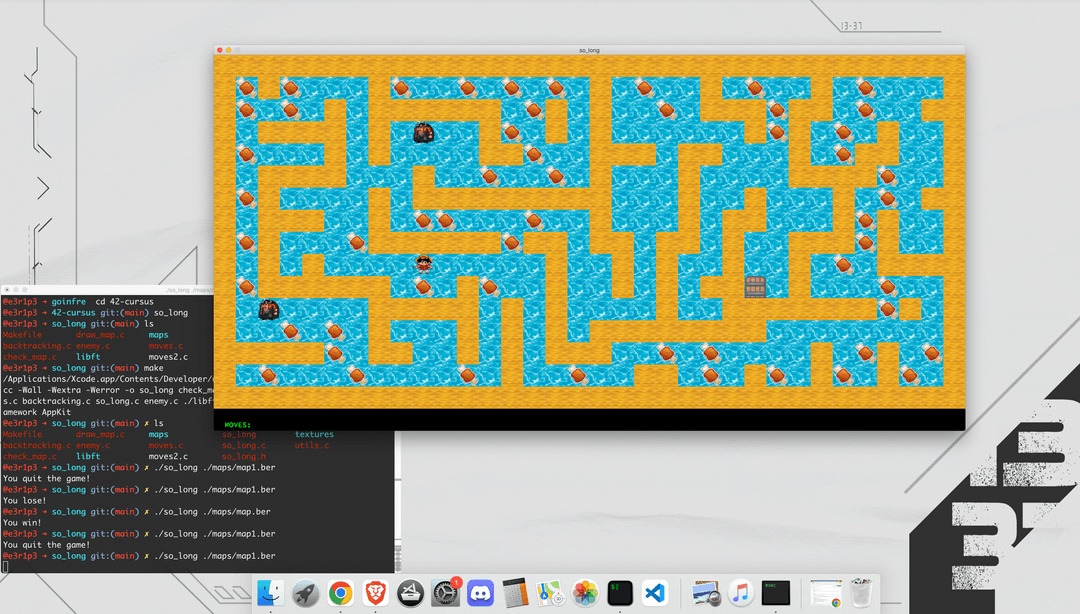Viewport: 1080px width, 614px height.
Task: Click meat collectible directly below player character
Action: (x=424, y=287)
